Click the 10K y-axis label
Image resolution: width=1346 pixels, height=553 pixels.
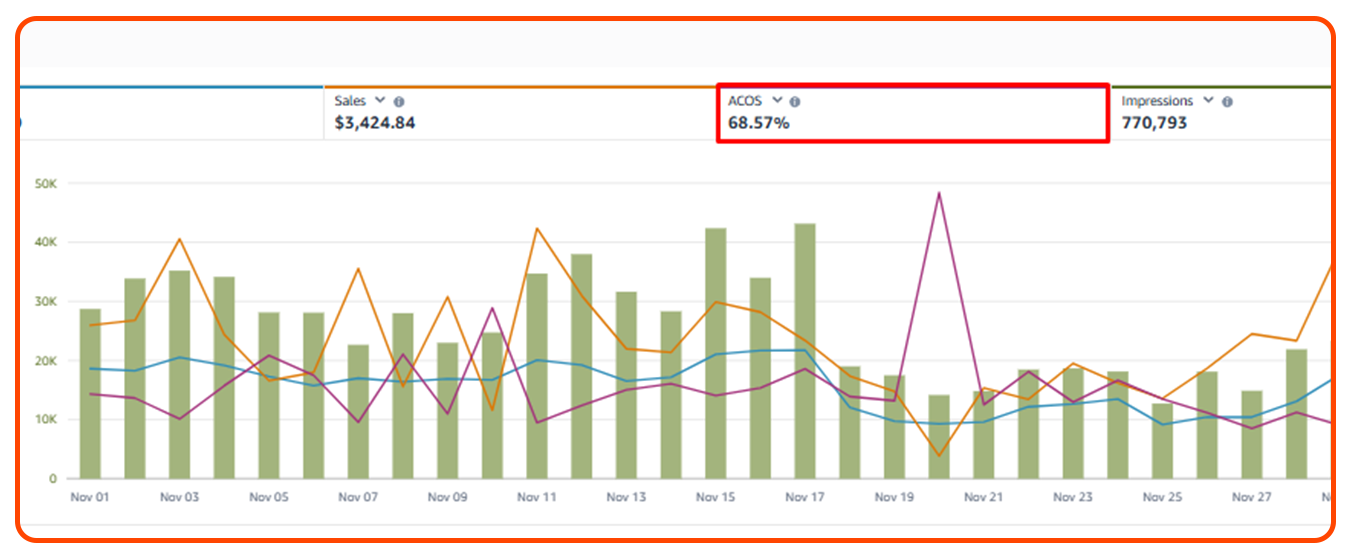[x=45, y=419]
